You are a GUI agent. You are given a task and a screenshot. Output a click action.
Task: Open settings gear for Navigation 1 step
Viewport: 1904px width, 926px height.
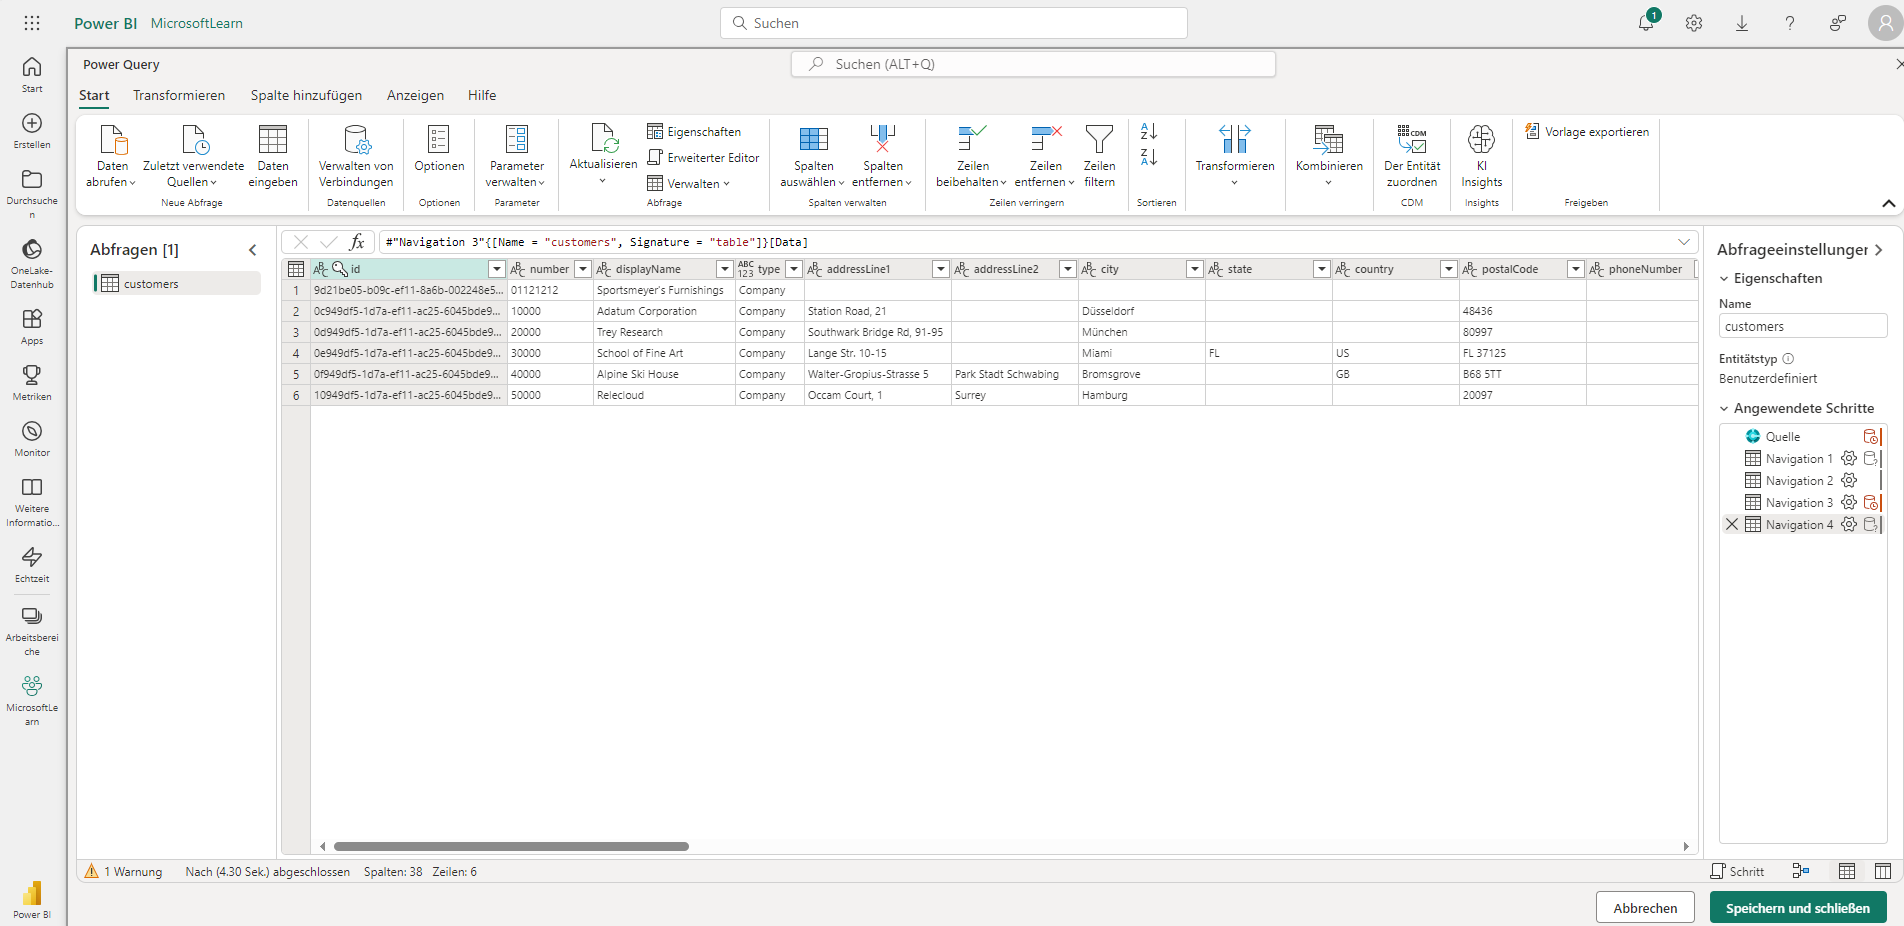tap(1849, 459)
